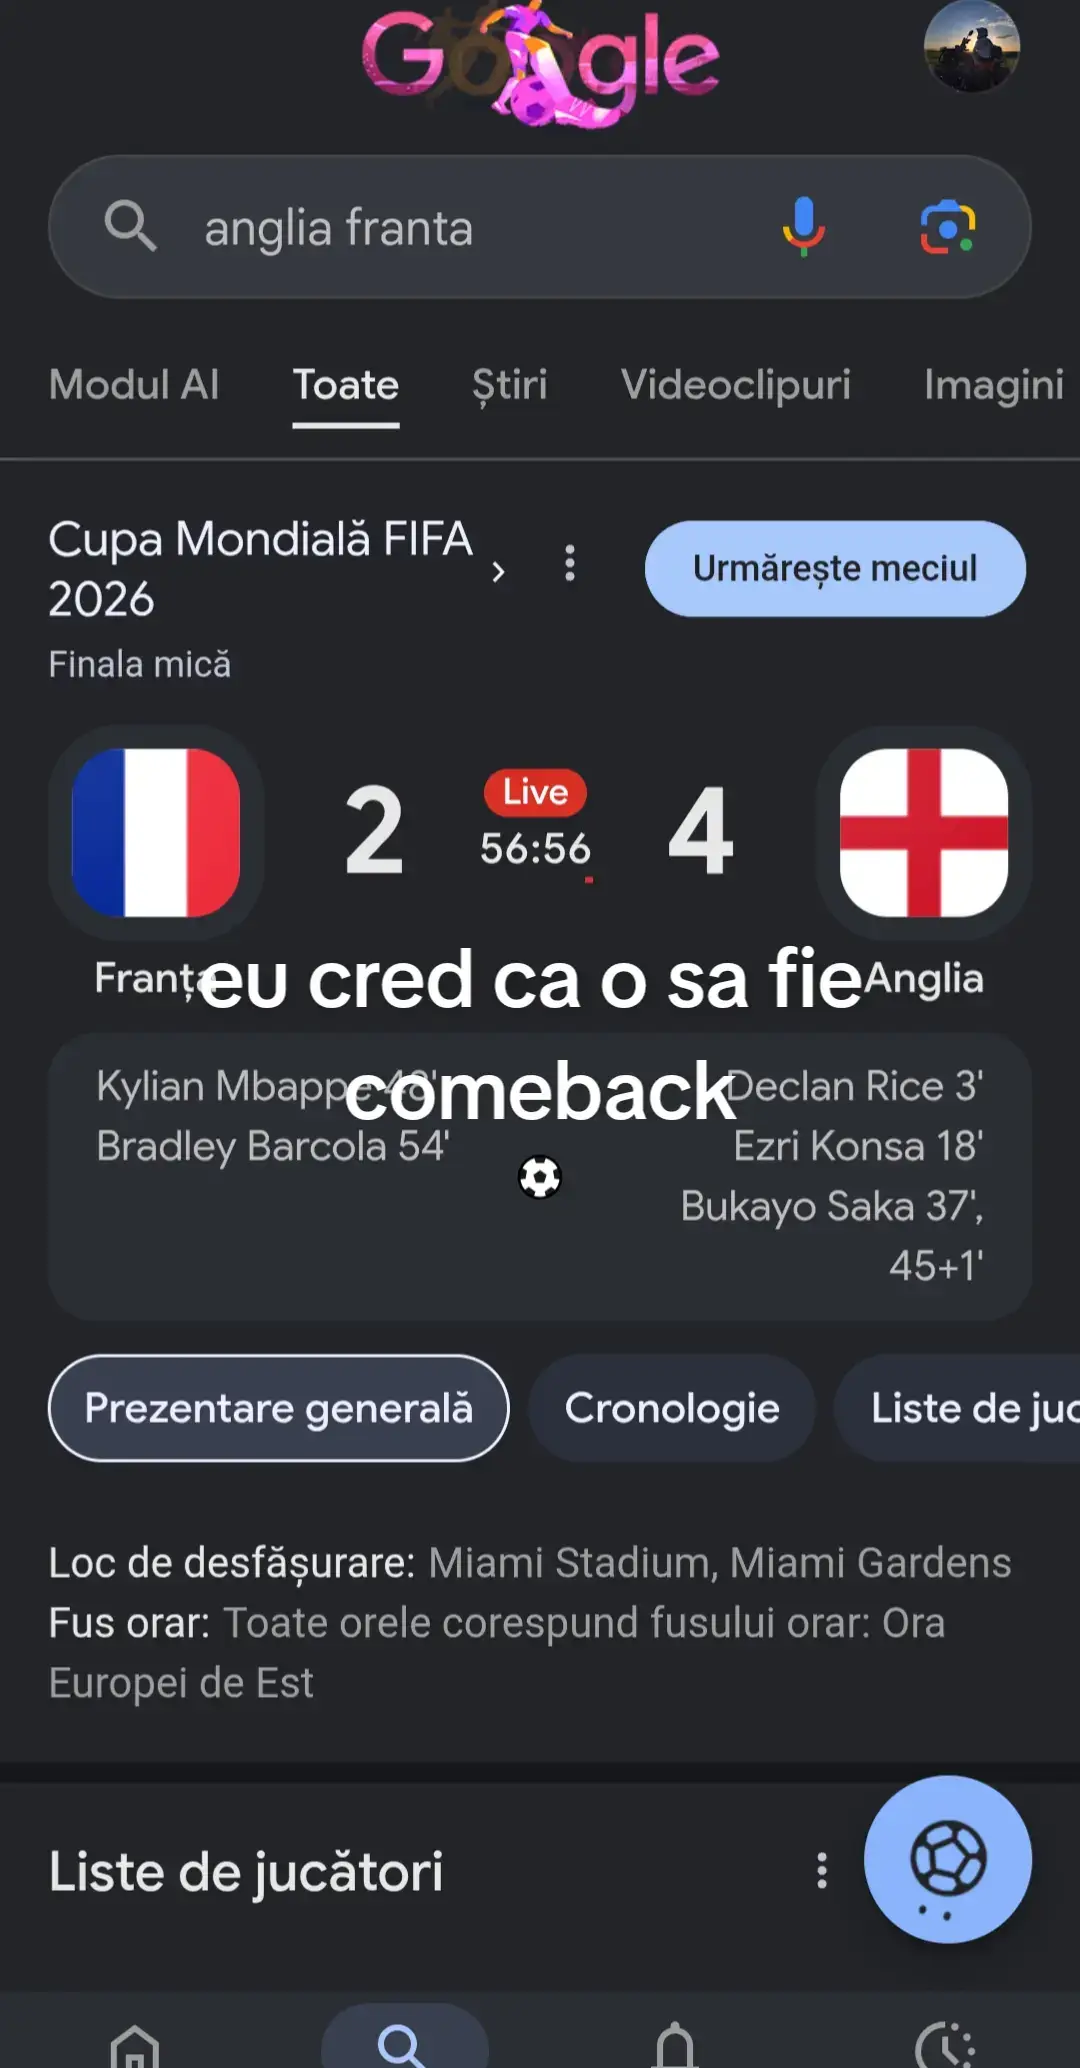Open three-dot menu next to Liste de jucători
Screen dimensions: 1080x2068
pyautogui.click(x=822, y=1871)
